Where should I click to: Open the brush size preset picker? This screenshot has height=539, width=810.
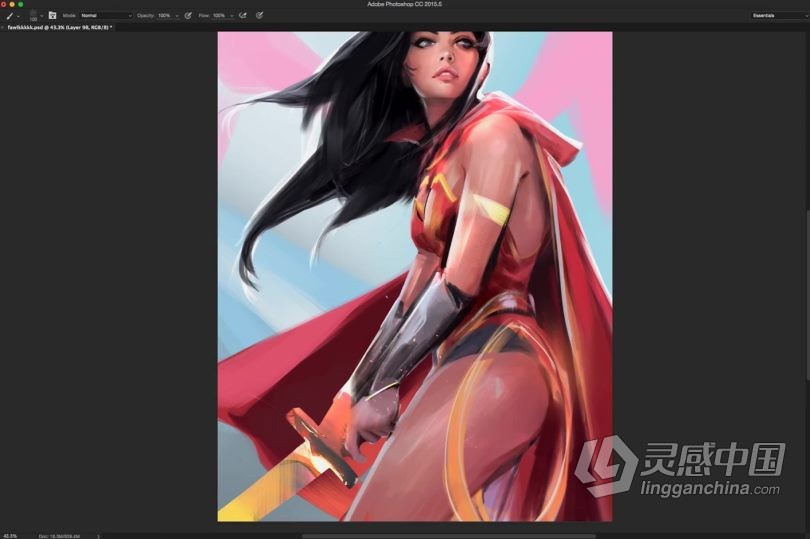point(35,16)
